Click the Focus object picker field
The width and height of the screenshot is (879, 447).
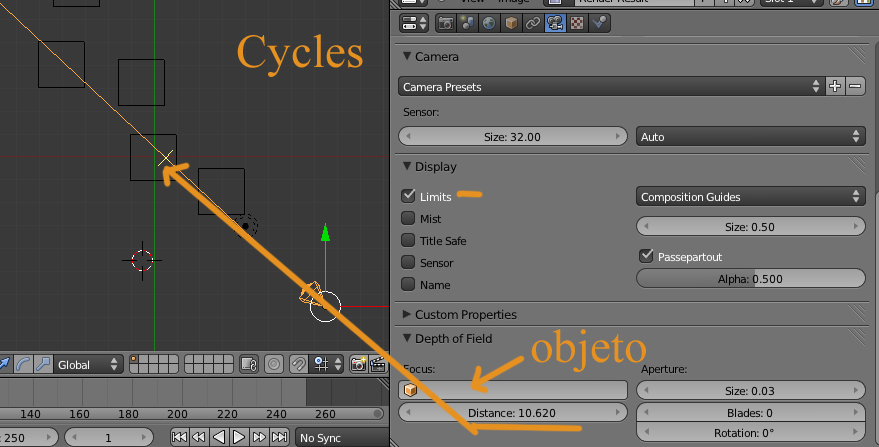(x=512, y=390)
